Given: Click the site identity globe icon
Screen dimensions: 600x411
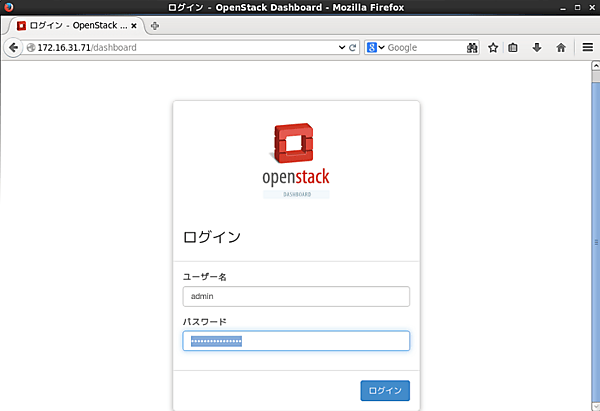Looking at the screenshot, I should (31, 47).
